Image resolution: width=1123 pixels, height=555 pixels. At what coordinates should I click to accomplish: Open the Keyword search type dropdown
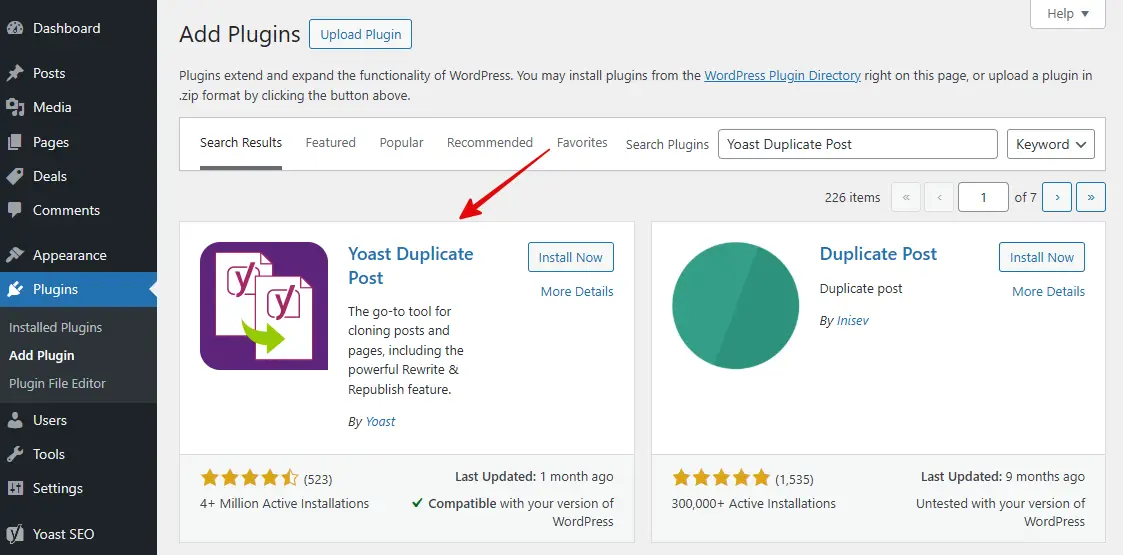click(x=1051, y=144)
